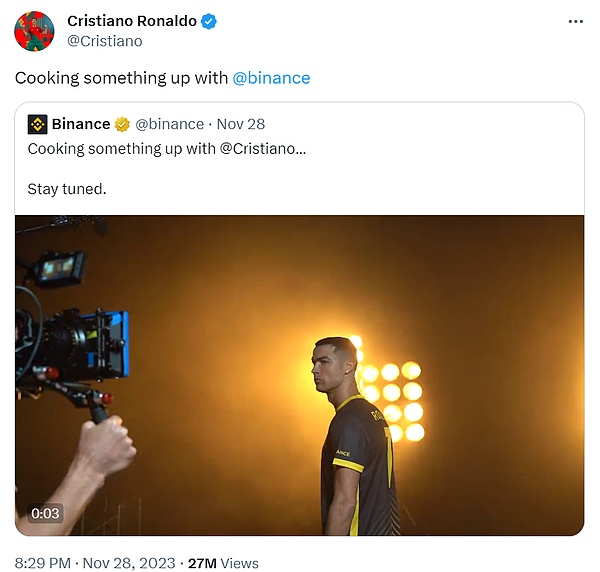The height and width of the screenshot is (572, 600).
Task: Open the tweet's three-dot more menu
Action: [x=574, y=21]
